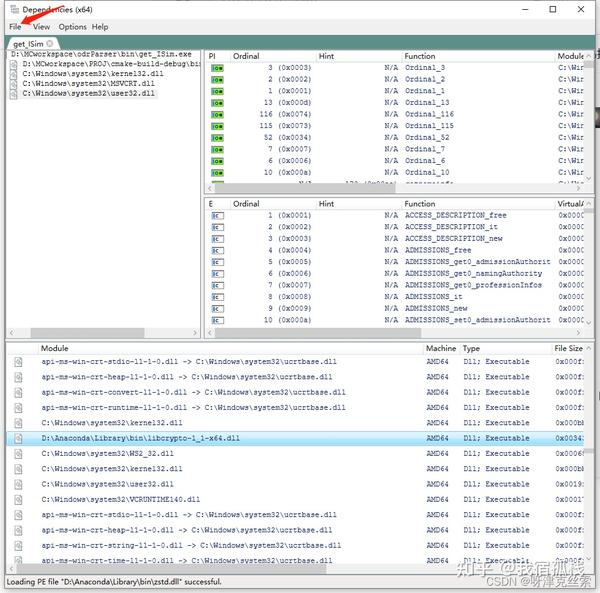Click module icon for api-ms-win-crt-convert row

18,393
